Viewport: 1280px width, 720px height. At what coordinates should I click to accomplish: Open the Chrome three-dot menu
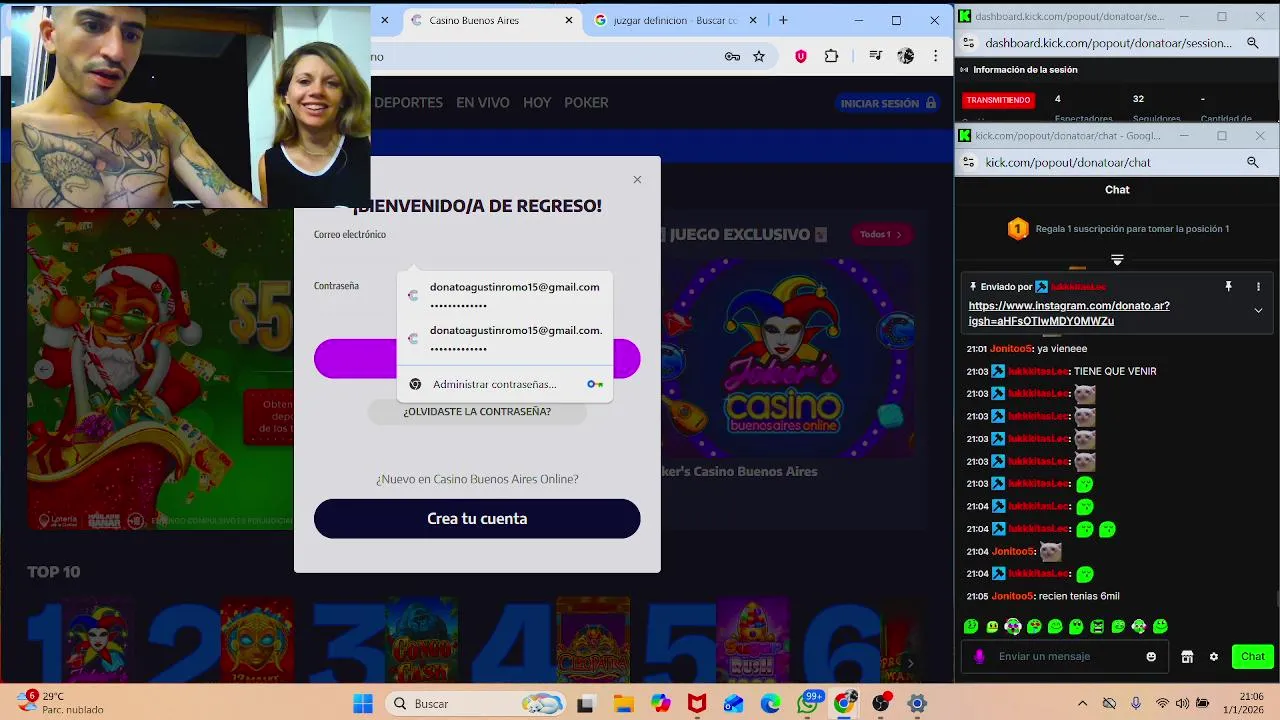click(936, 57)
